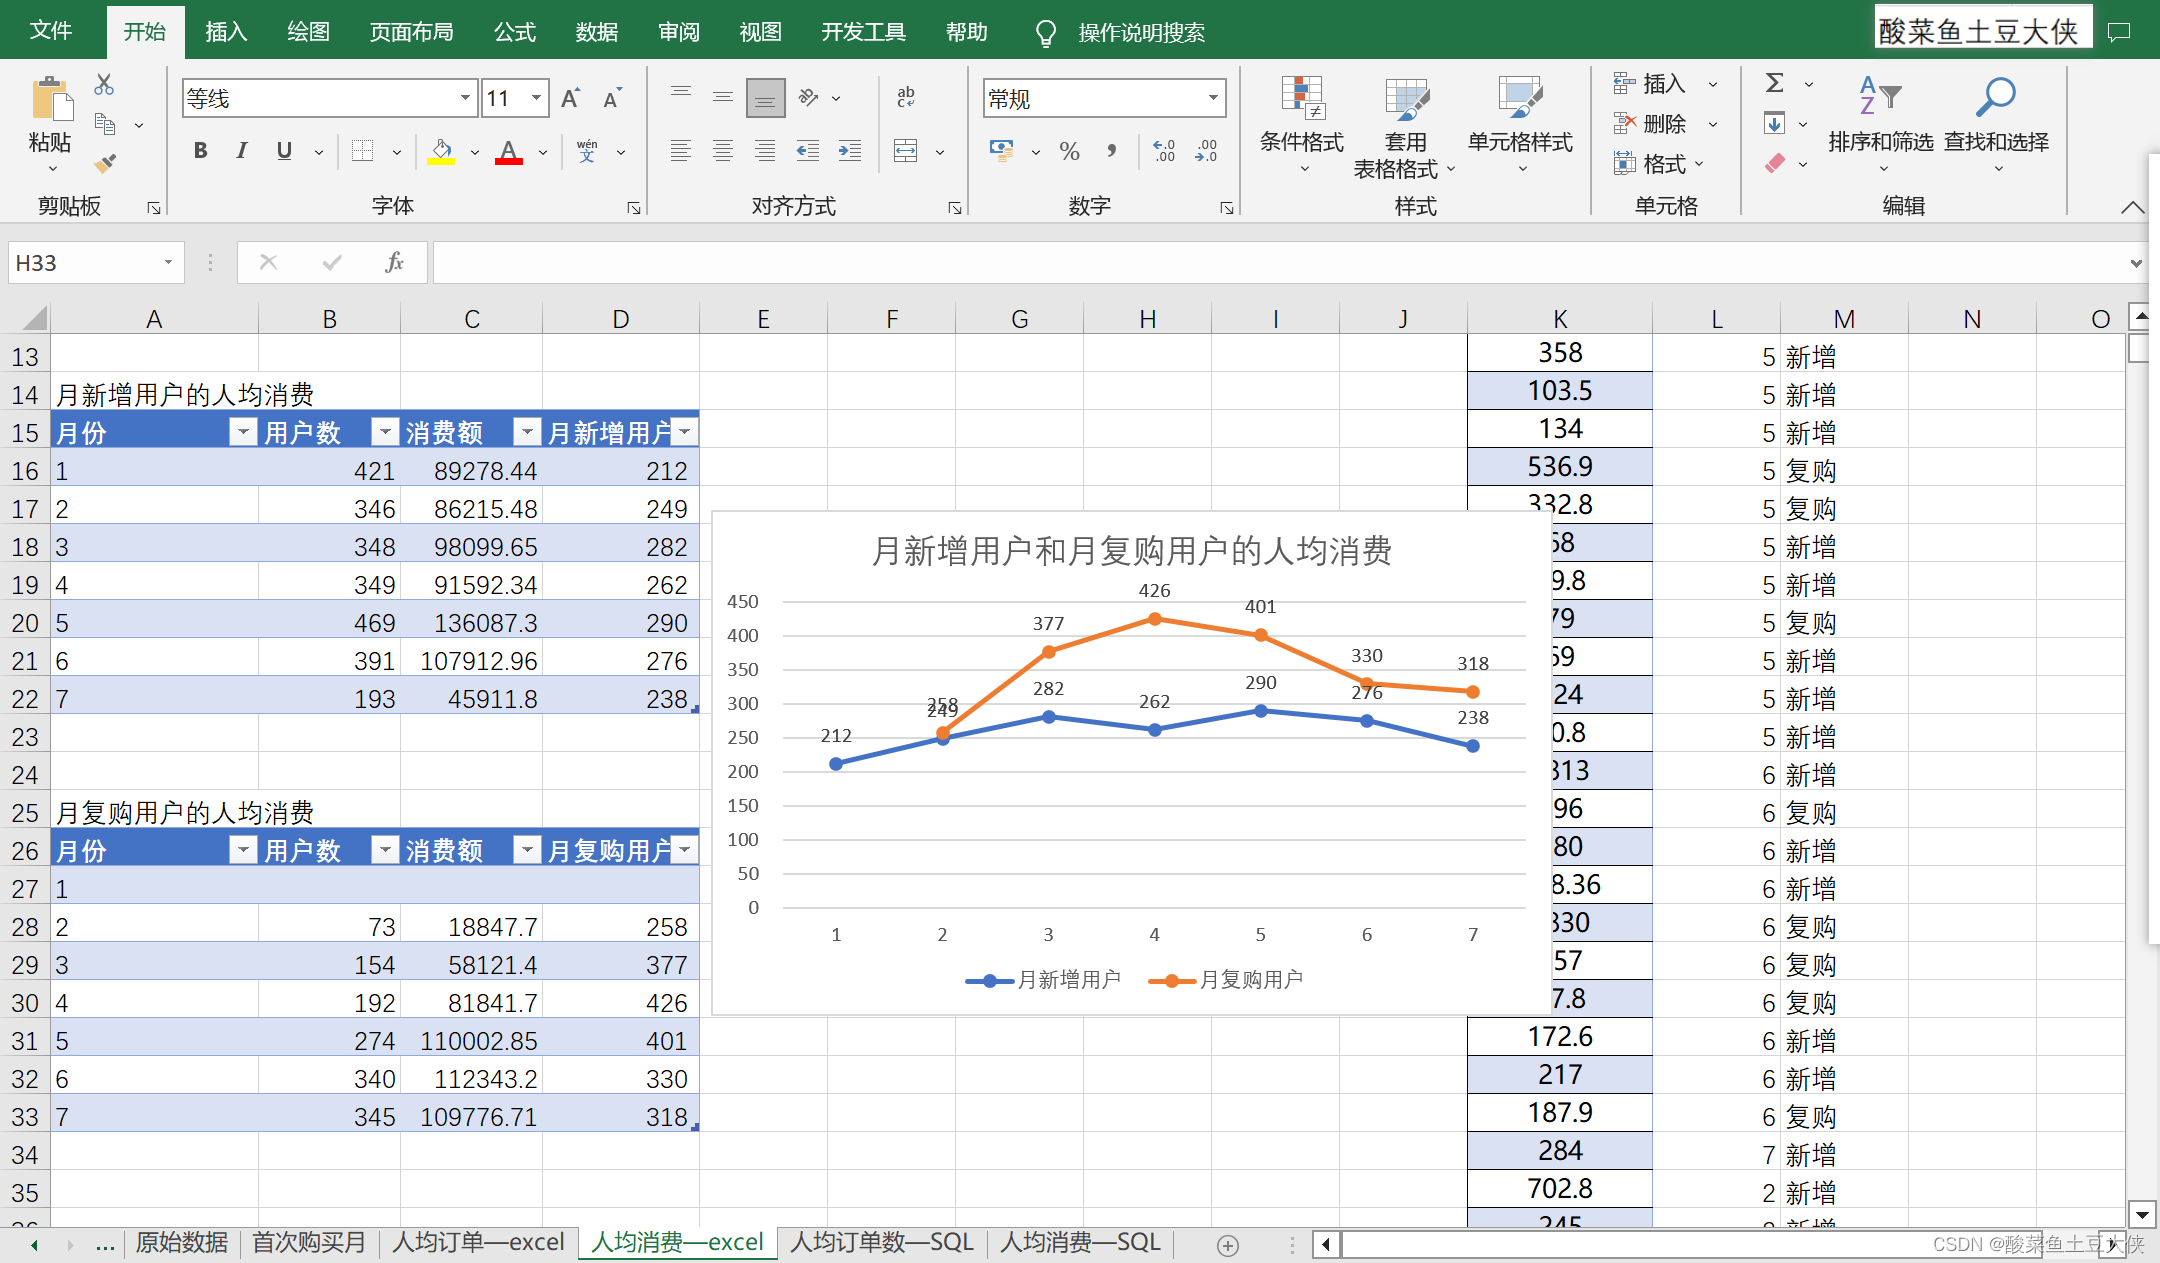Toggle underline formatting
Image resolution: width=2160 pixels, height=1263 pixels.
point(284,151)
